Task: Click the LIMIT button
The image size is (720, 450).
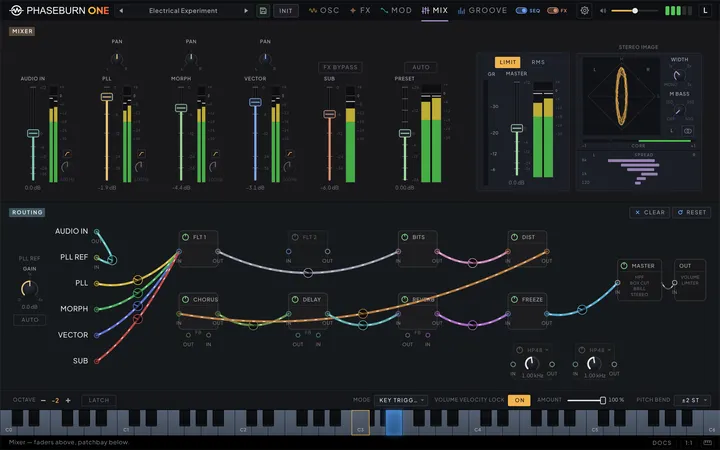Action: point(507,62)
